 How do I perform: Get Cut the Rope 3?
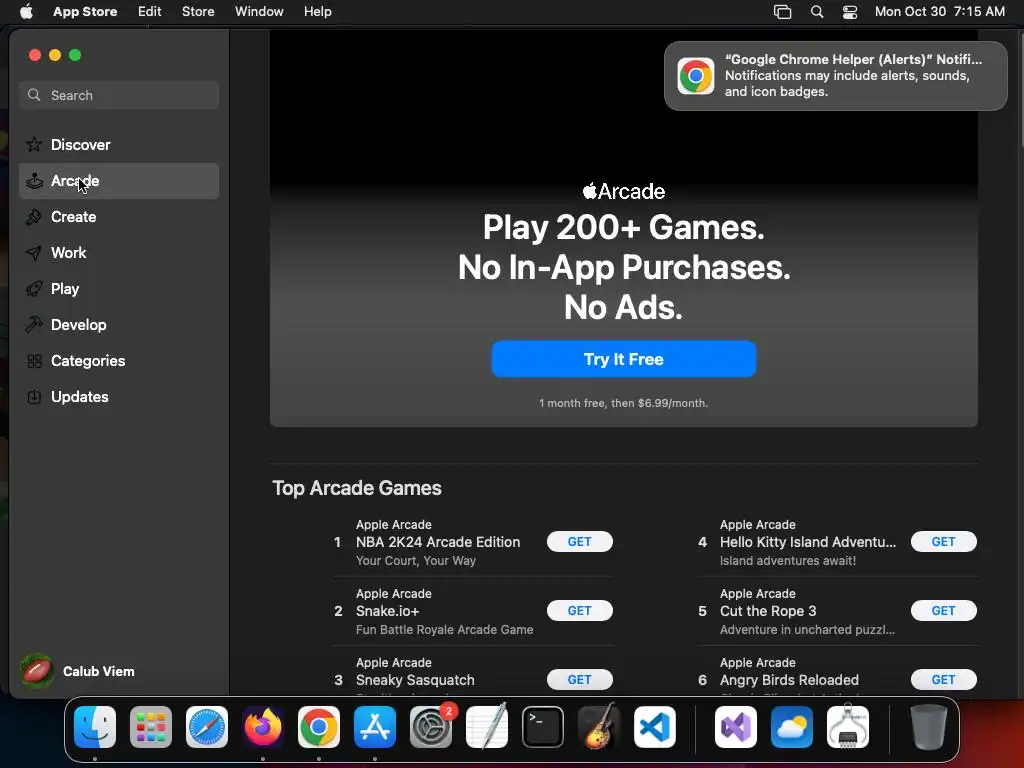pyautogui.click(x=943, y=611)
